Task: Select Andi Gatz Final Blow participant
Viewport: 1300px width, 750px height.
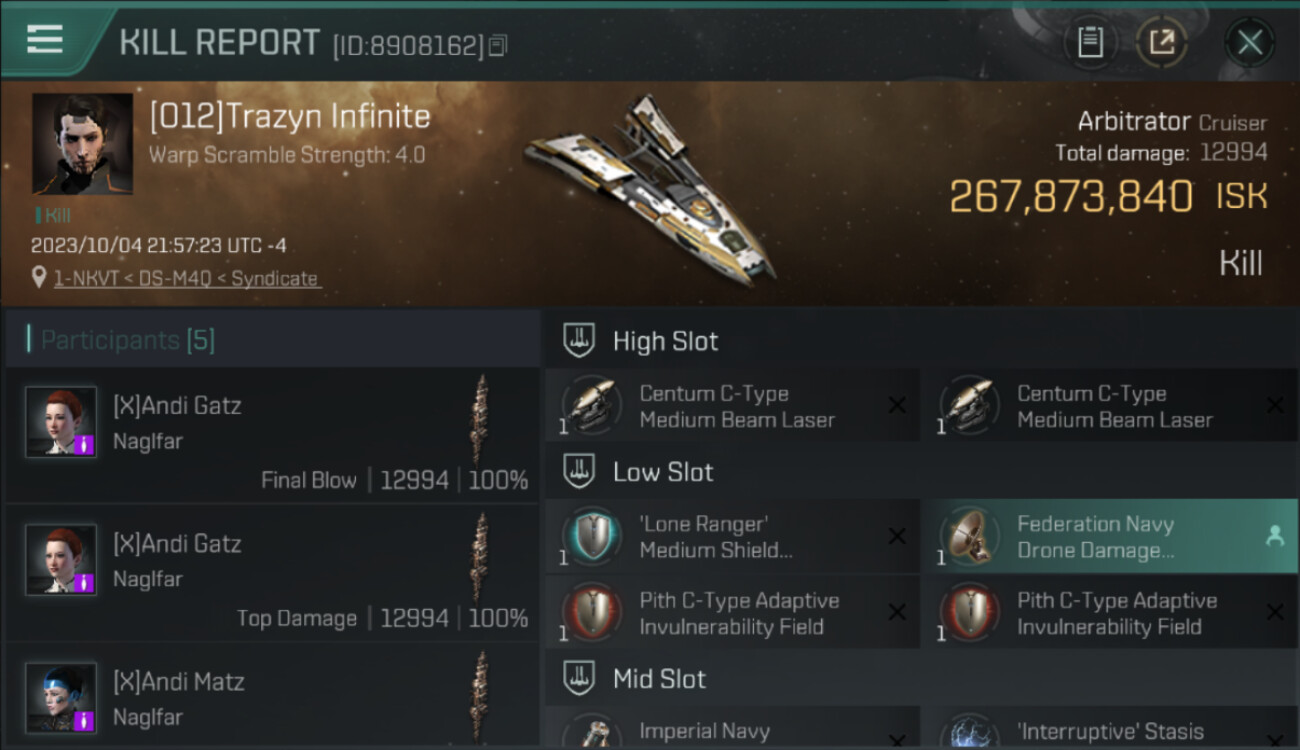Action: click(272, 435)
